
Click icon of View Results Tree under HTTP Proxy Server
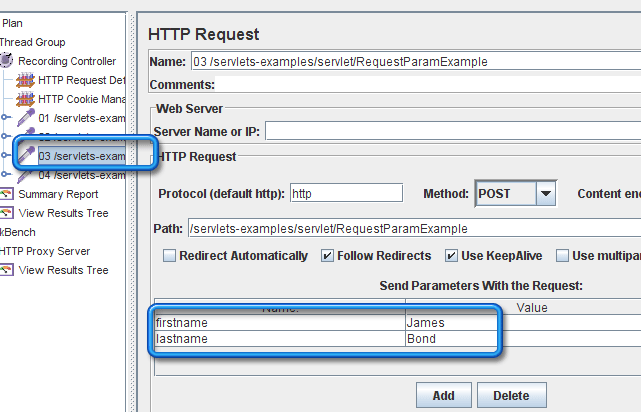tap(7, 270)
